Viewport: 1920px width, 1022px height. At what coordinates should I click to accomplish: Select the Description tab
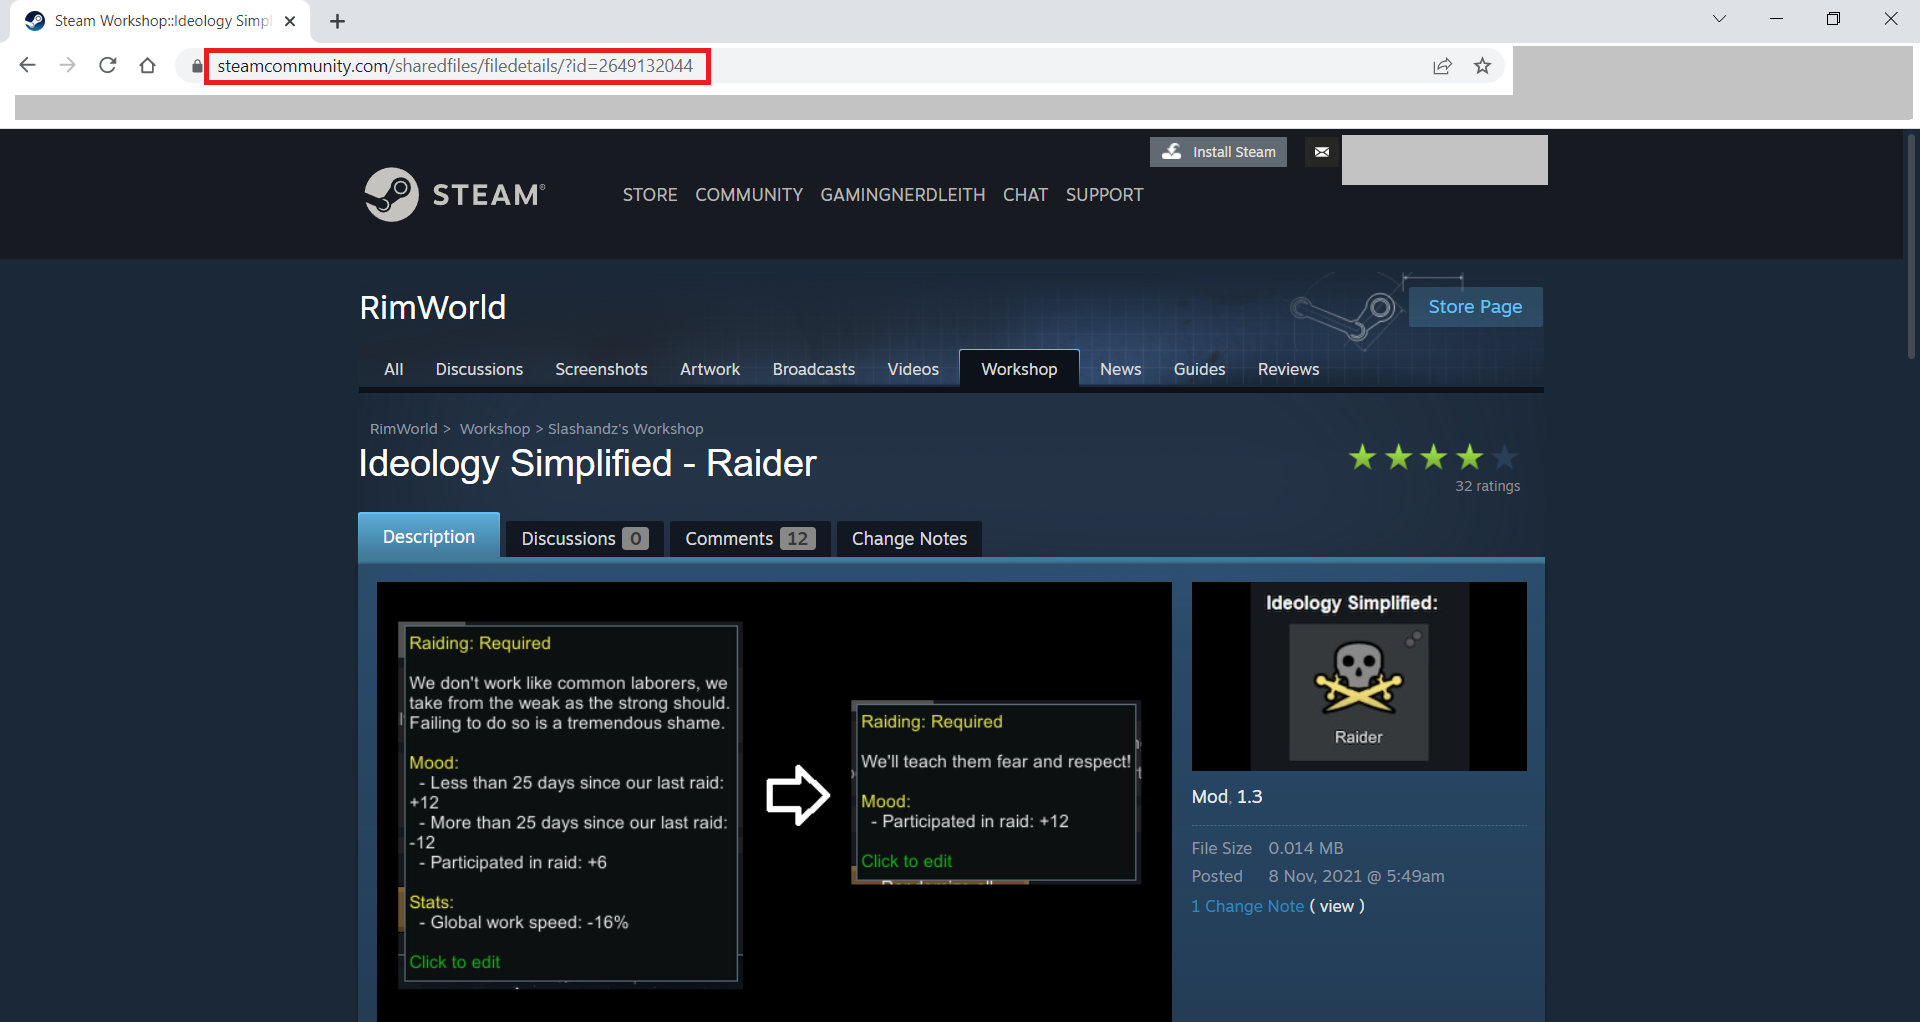click(x=429, y=536)
